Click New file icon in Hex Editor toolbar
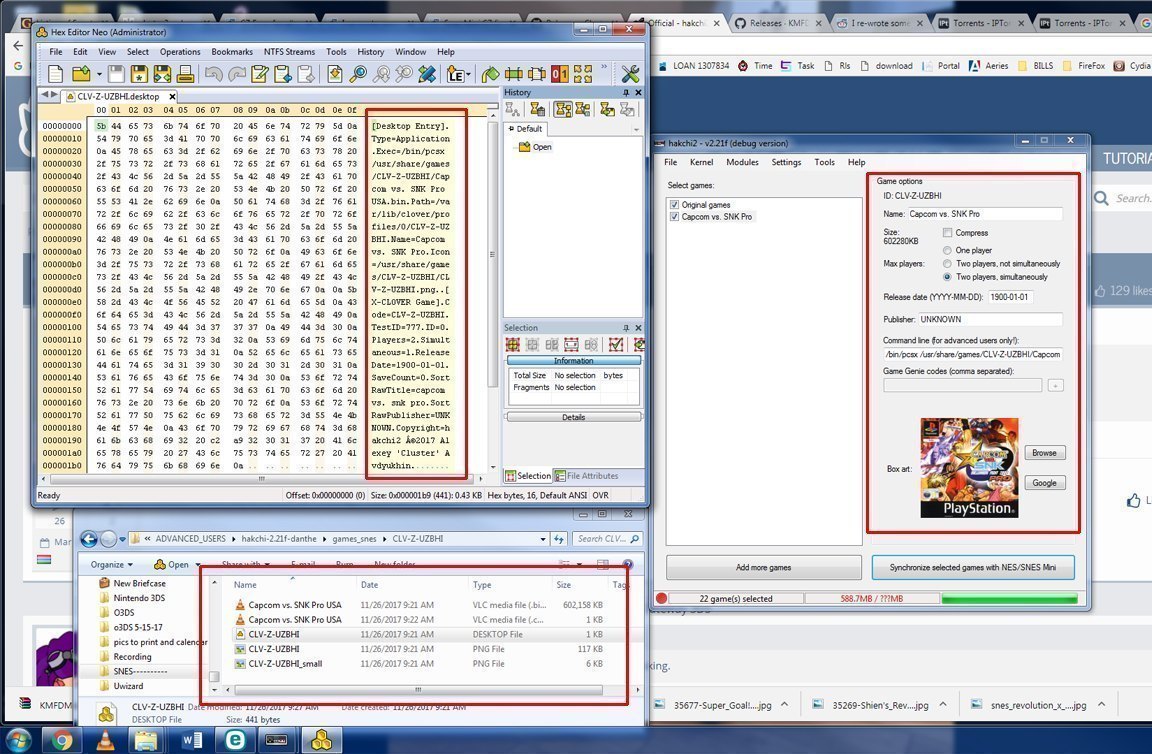The image size is (1152, 754). coord(55,73)
